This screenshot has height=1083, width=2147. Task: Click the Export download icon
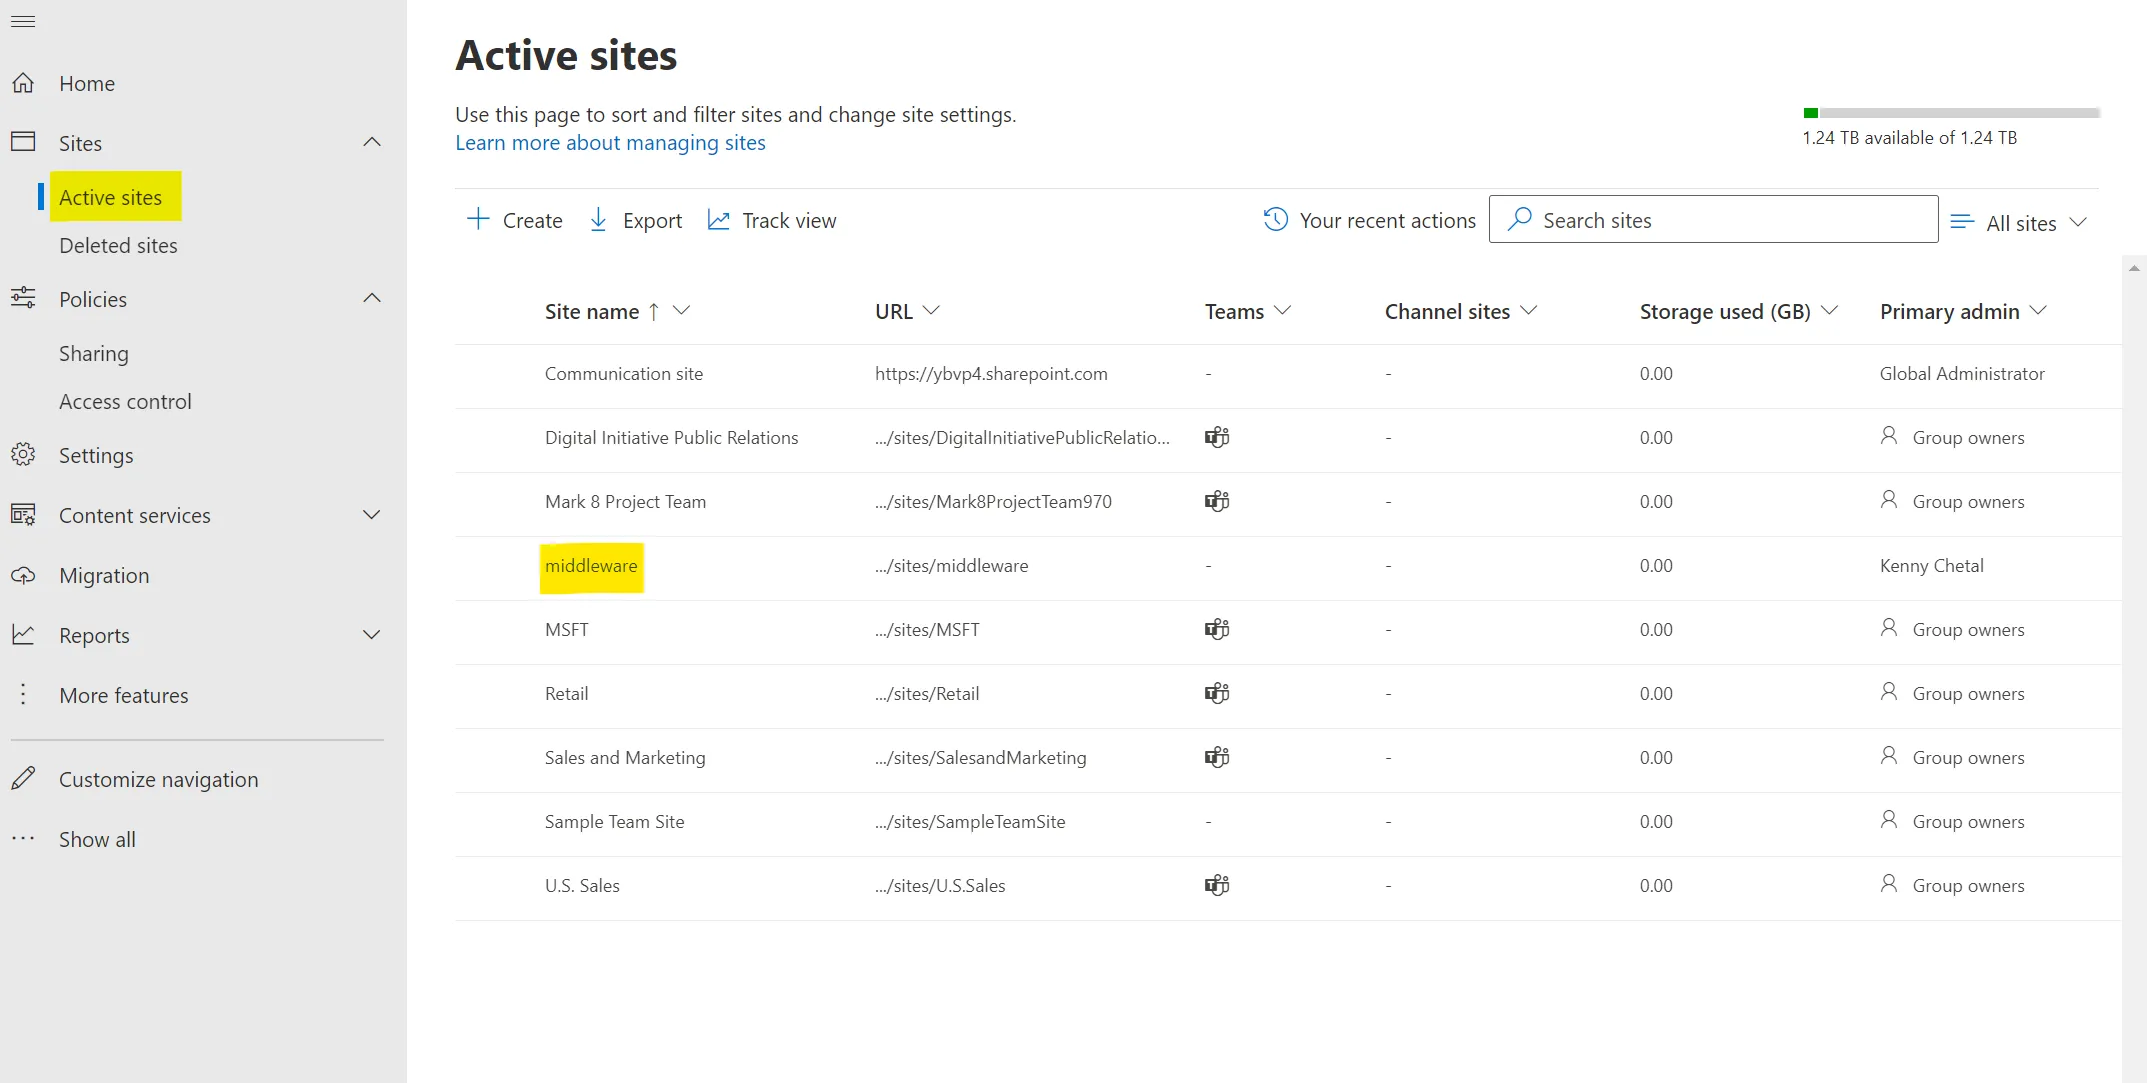pos(598,219)
